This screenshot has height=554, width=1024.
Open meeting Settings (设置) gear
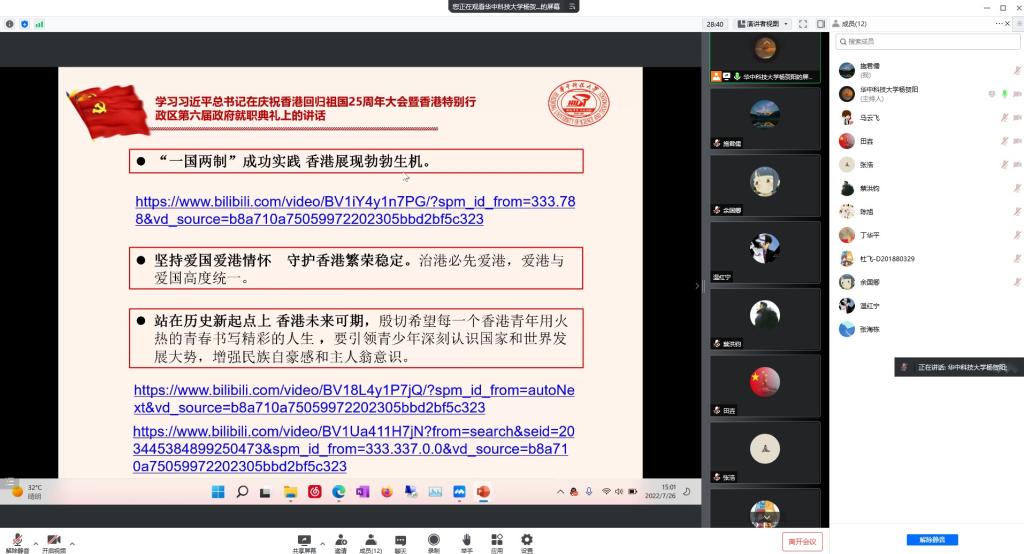(x=526, y=541)
